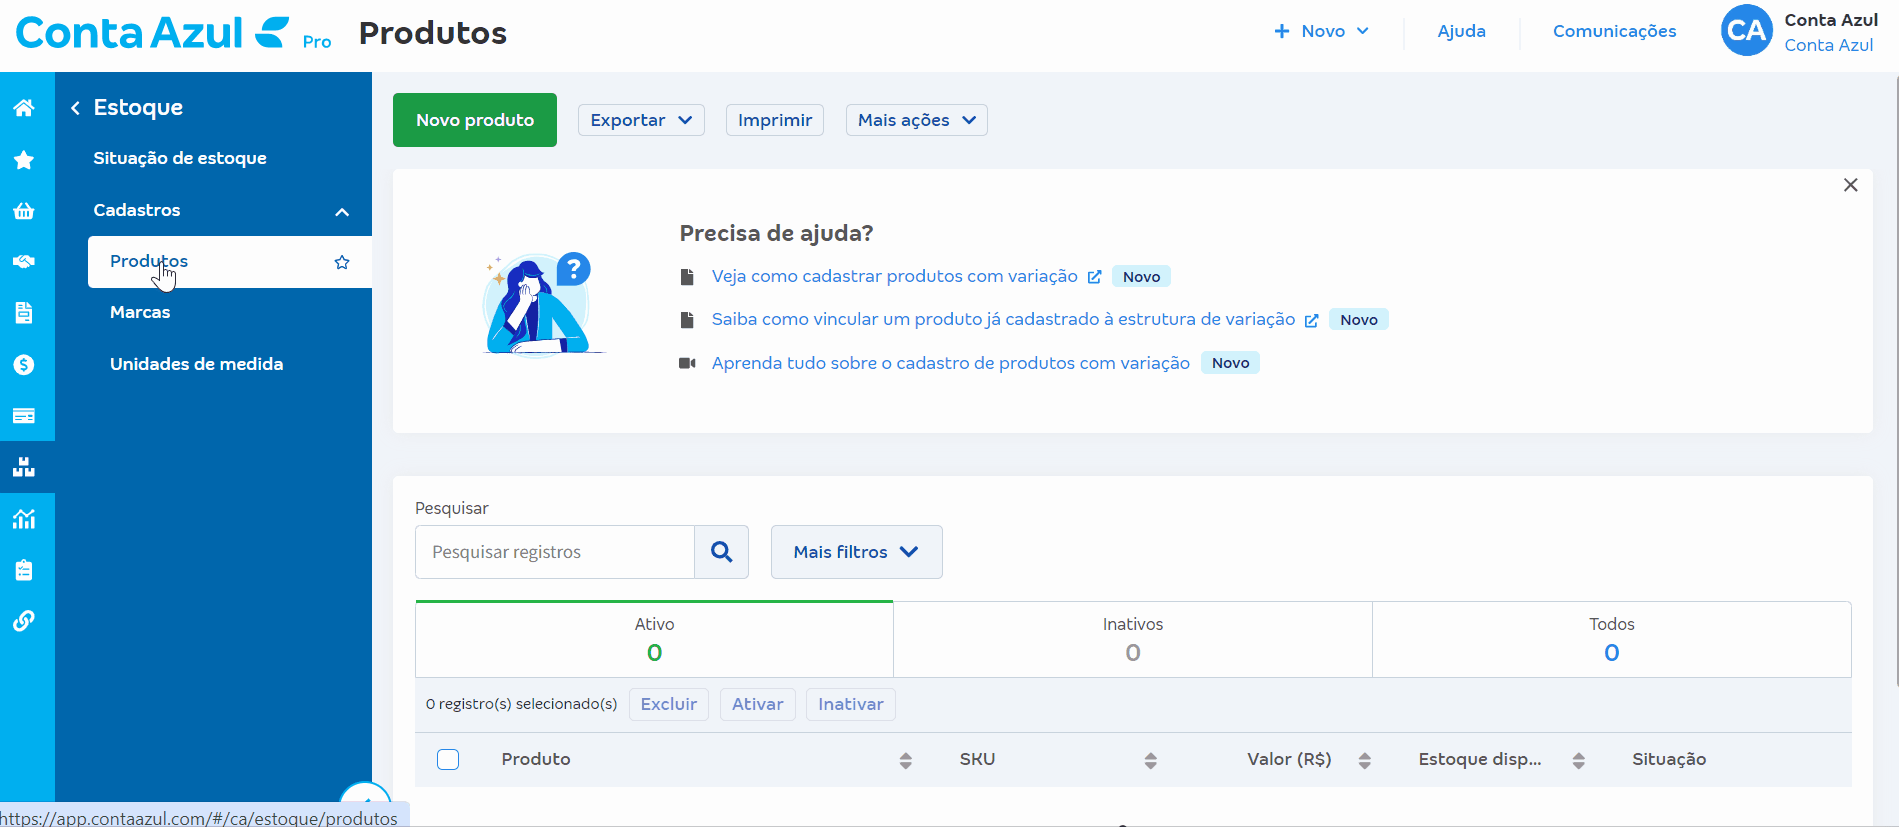Image resolution: width=1899 pixels, height=827 pixels.
Task: Open the home icon in sidebar
Action: pyautogui.click(x=24, y=108)
